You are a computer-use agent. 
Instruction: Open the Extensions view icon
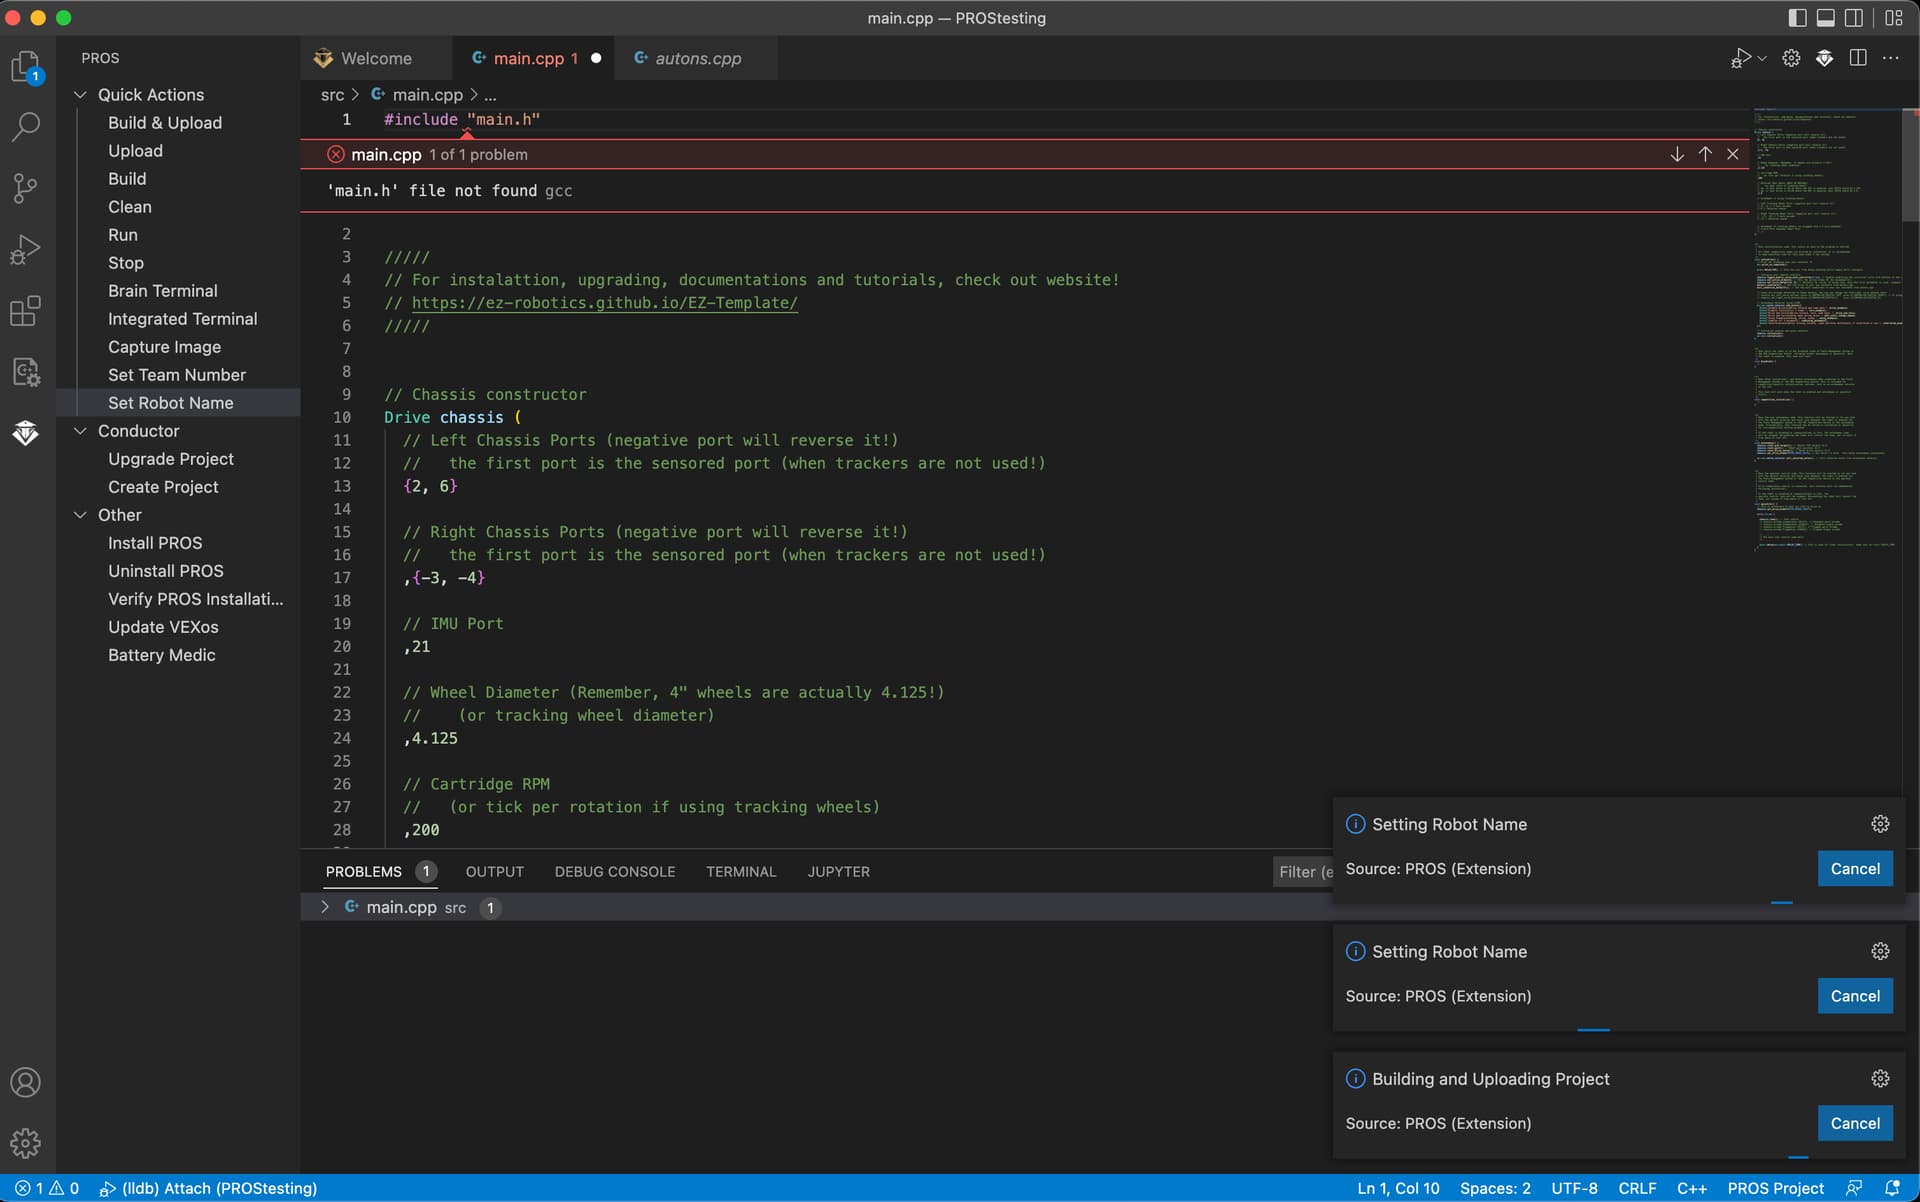pyautogui.click(x=26, y=311)
